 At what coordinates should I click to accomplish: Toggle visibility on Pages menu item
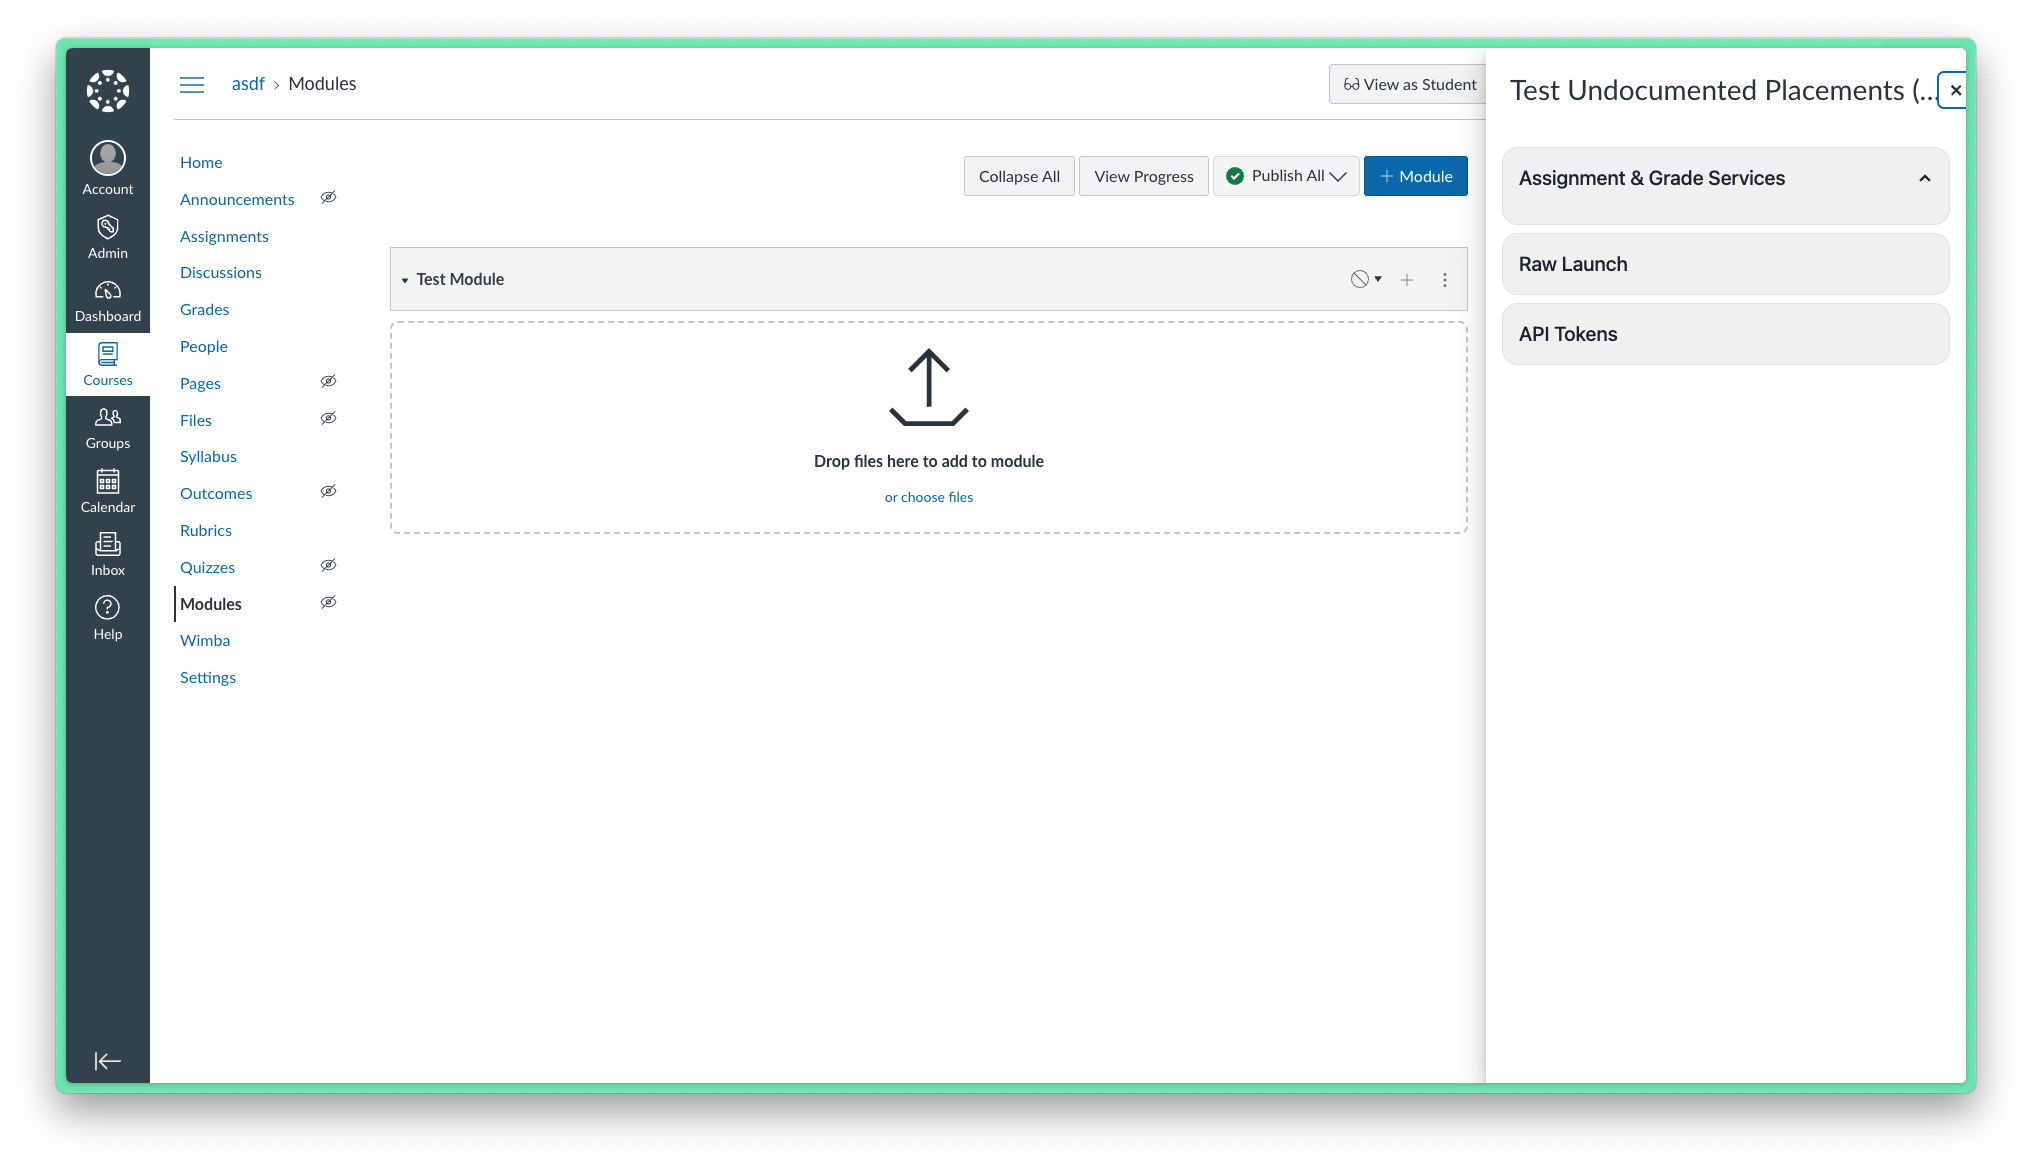tap(328, 382)
